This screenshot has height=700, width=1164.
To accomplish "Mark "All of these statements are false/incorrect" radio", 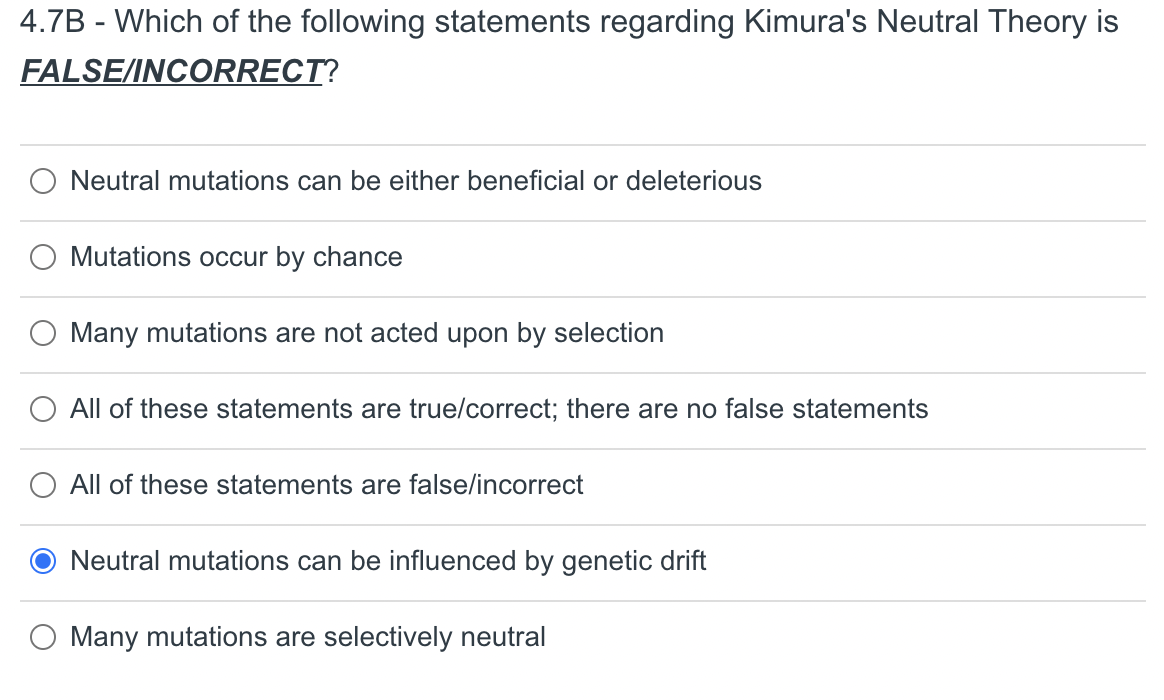I will pos(43,485).
